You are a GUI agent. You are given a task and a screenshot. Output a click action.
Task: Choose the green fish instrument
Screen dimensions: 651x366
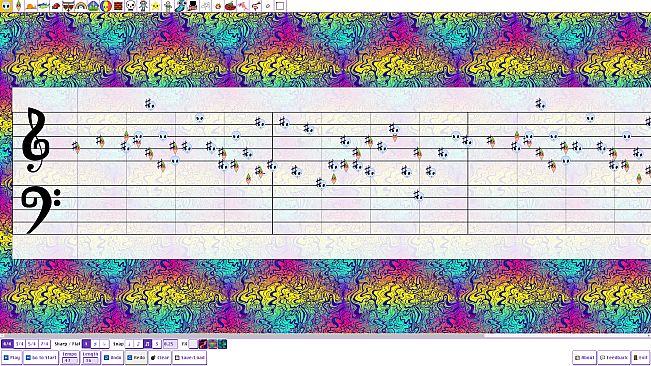click(x=43, y=6)
